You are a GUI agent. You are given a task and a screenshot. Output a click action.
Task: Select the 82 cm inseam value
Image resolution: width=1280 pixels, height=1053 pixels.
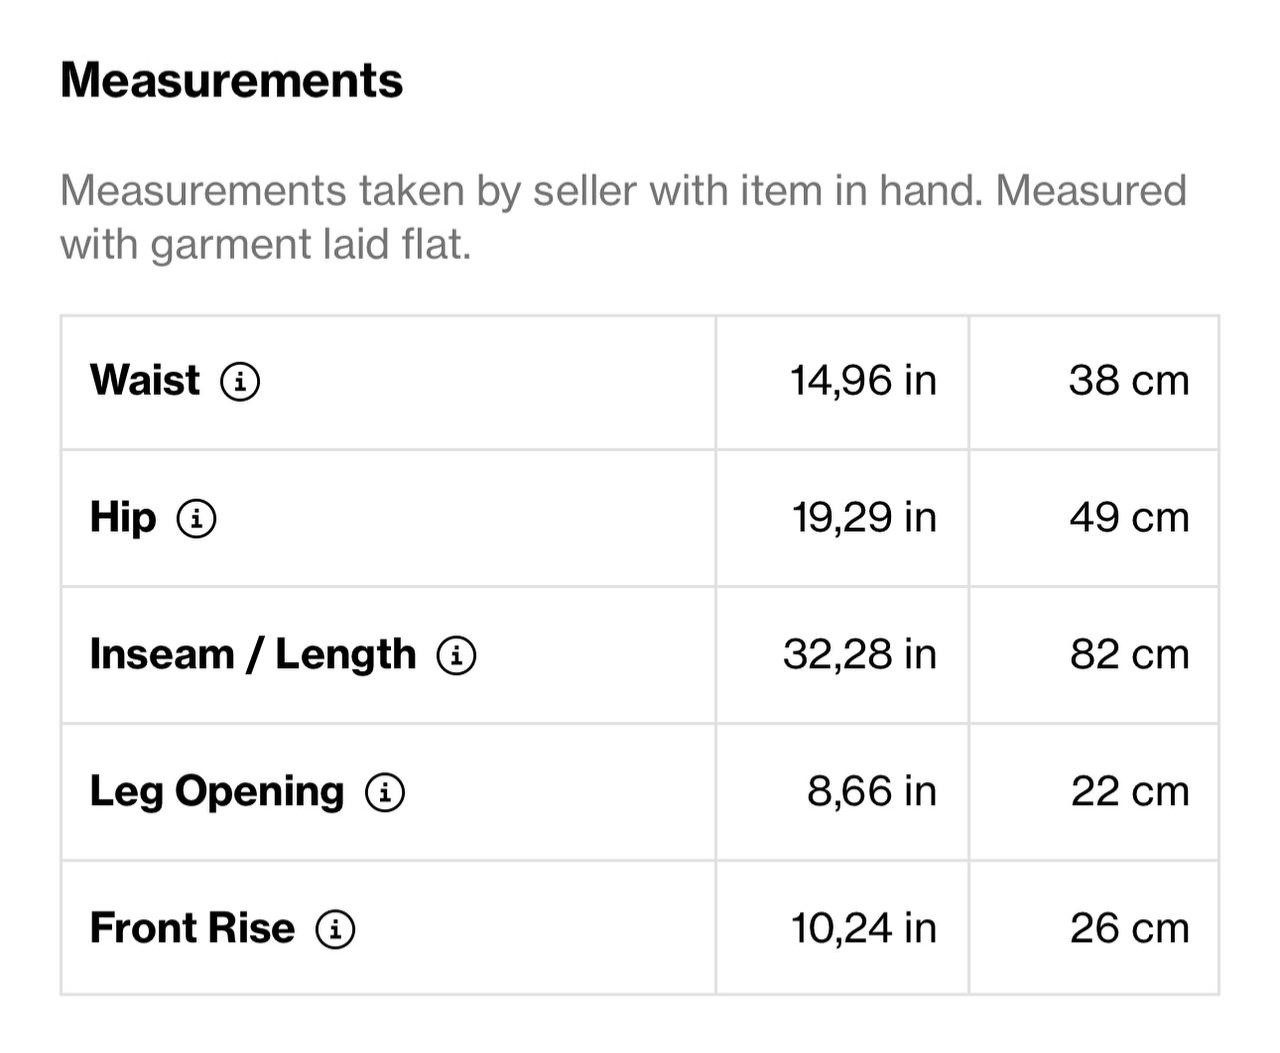tap(1129, 655)
